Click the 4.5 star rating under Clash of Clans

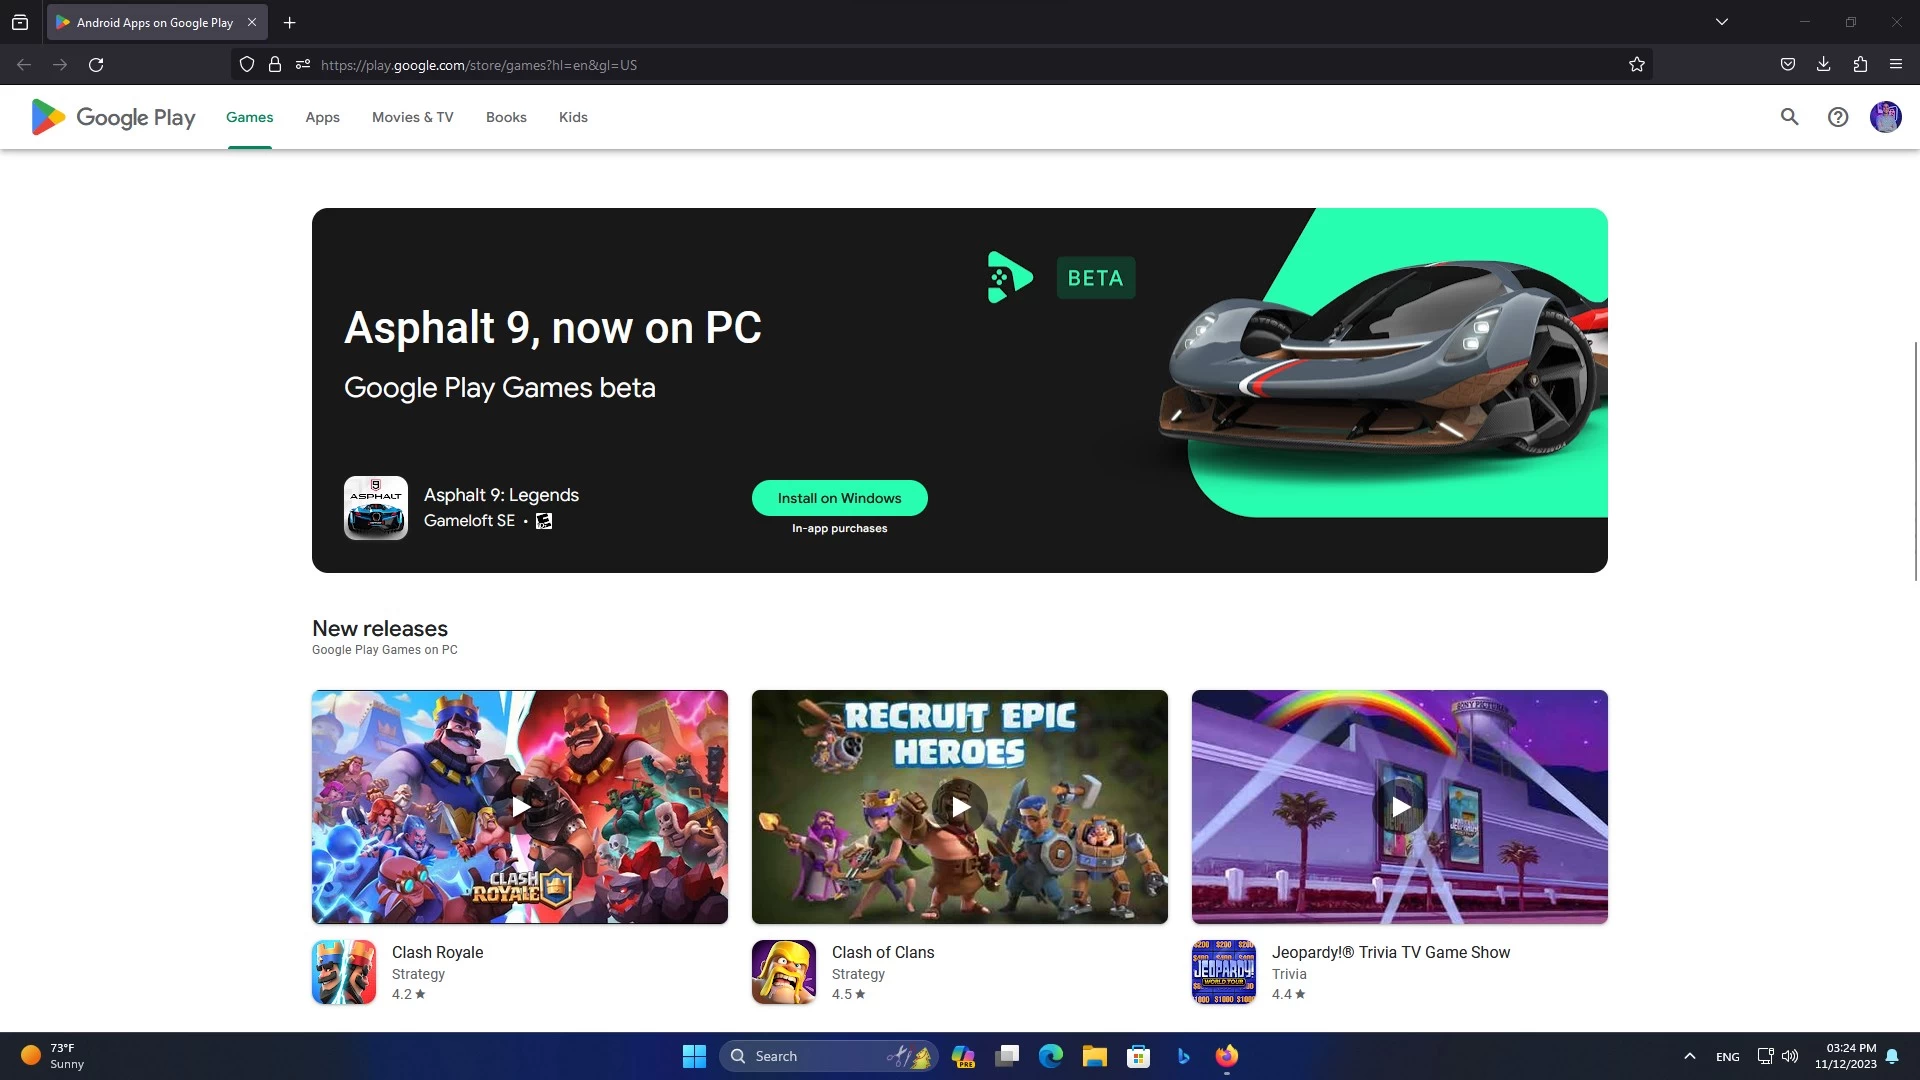[849, 994]
